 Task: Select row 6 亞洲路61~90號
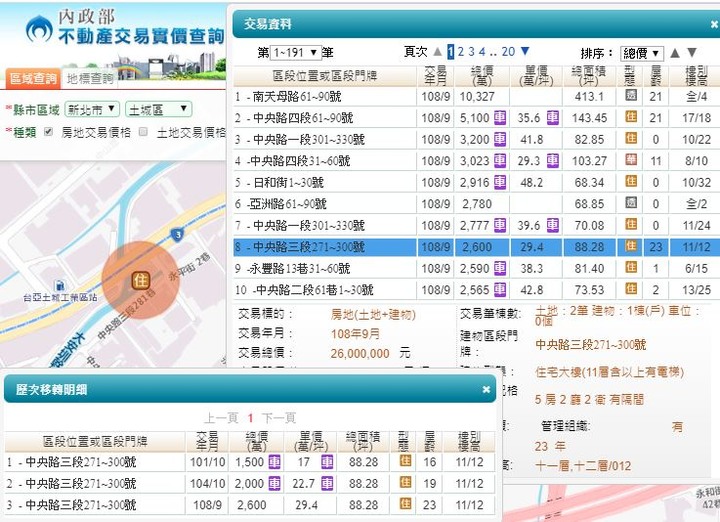[476, 204]
